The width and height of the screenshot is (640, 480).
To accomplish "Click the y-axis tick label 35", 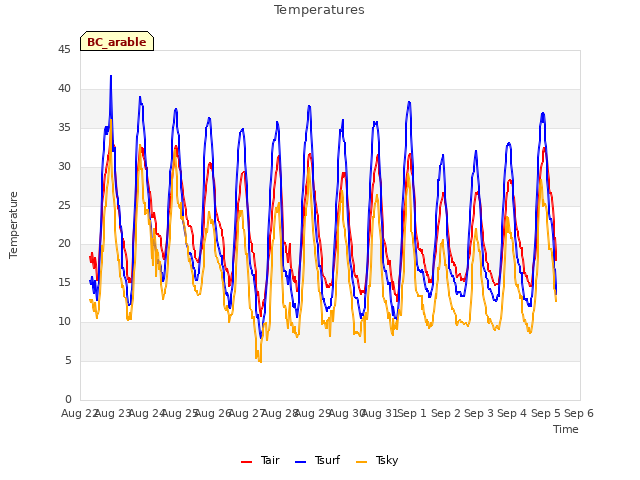I will 64,128.
